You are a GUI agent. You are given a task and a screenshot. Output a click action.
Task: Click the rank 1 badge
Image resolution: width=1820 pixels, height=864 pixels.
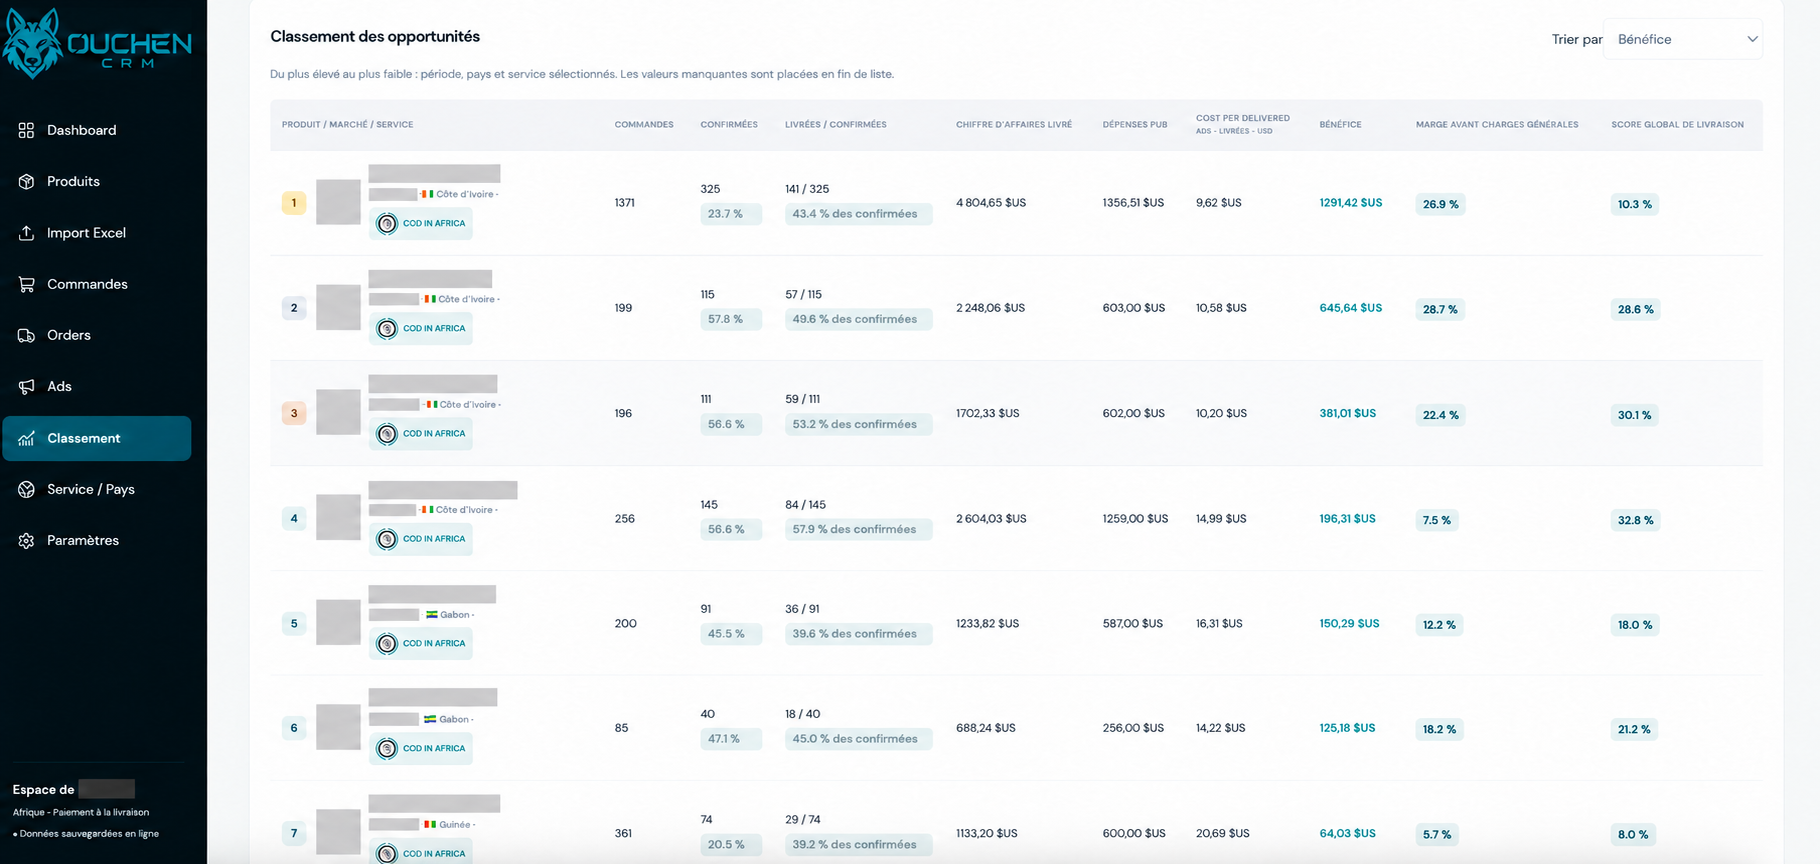(x=294, y=203)
